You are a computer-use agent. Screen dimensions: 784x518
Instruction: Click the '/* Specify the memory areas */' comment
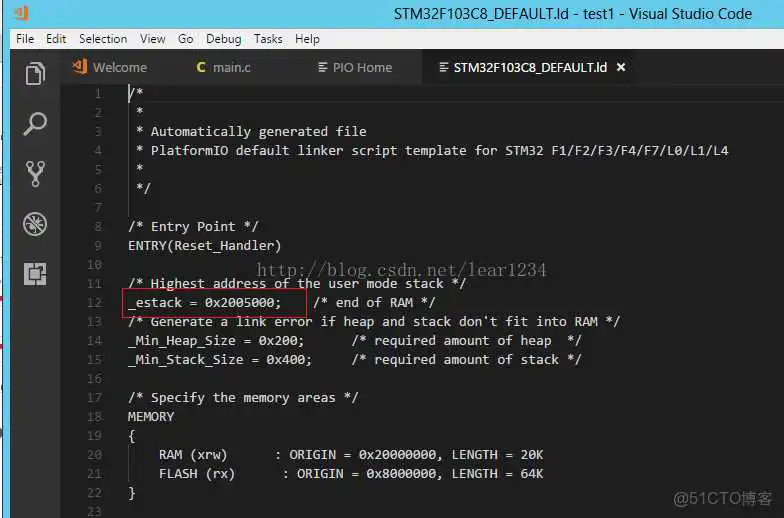coord(243,398)
